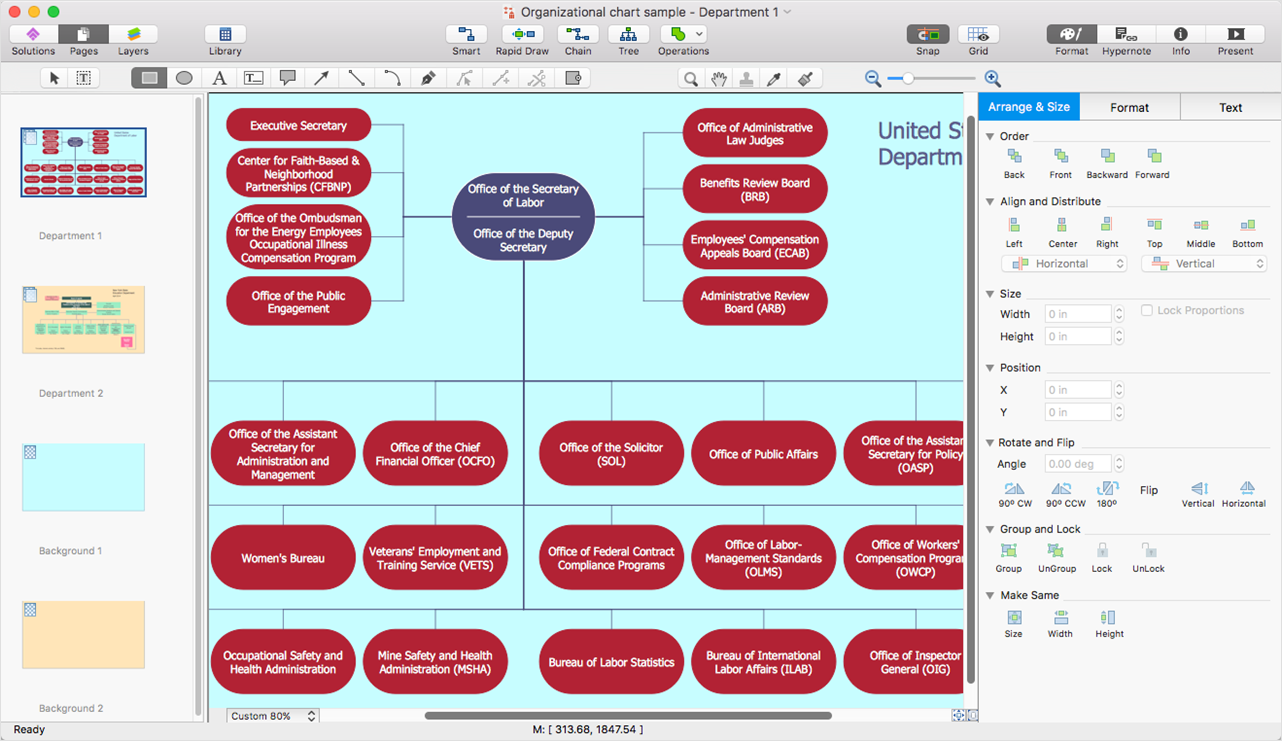
Task: Select the hand pan tool
Action: [x=718, y=78]
